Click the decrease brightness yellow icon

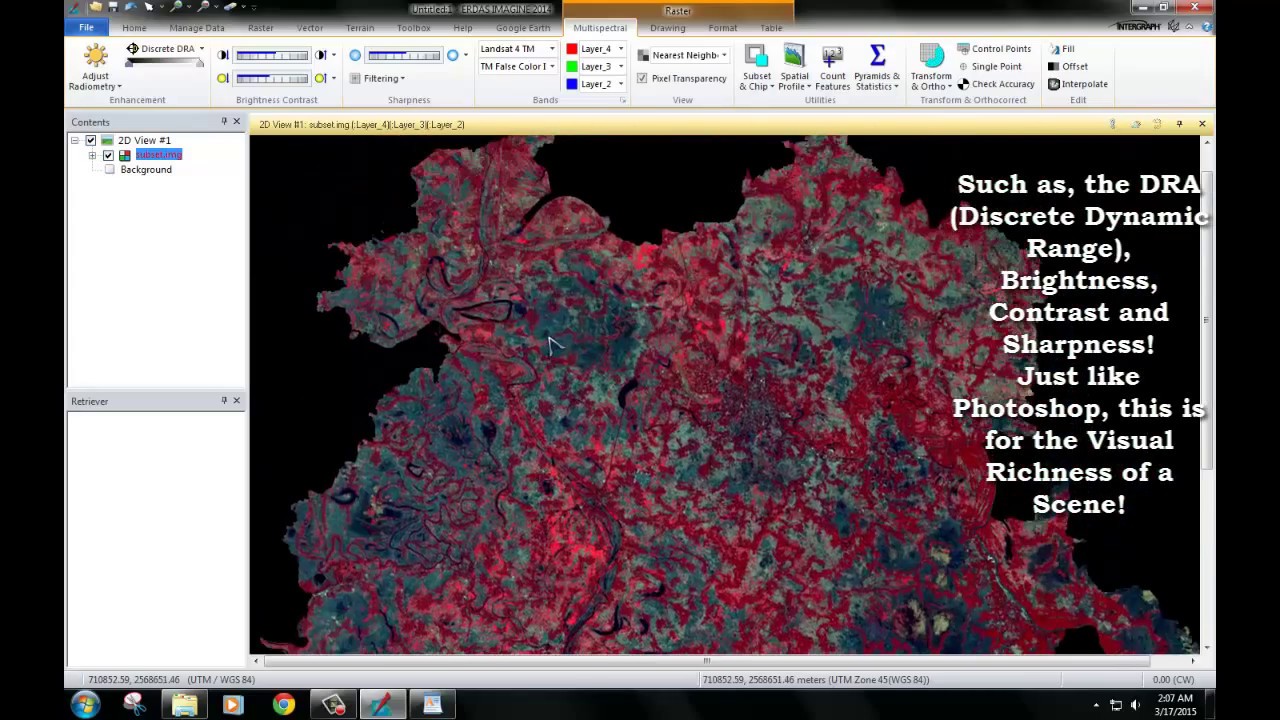[x=223, y=78]
